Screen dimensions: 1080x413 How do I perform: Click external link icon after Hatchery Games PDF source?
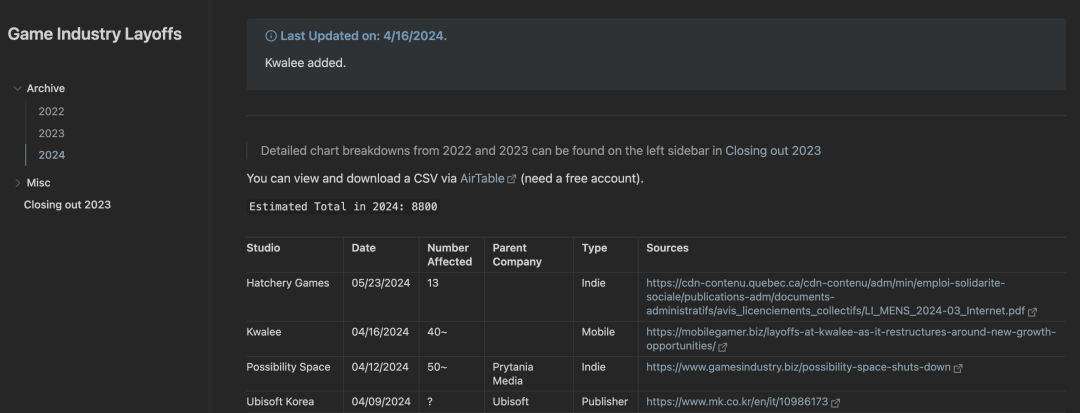(x=1032, y=312)
